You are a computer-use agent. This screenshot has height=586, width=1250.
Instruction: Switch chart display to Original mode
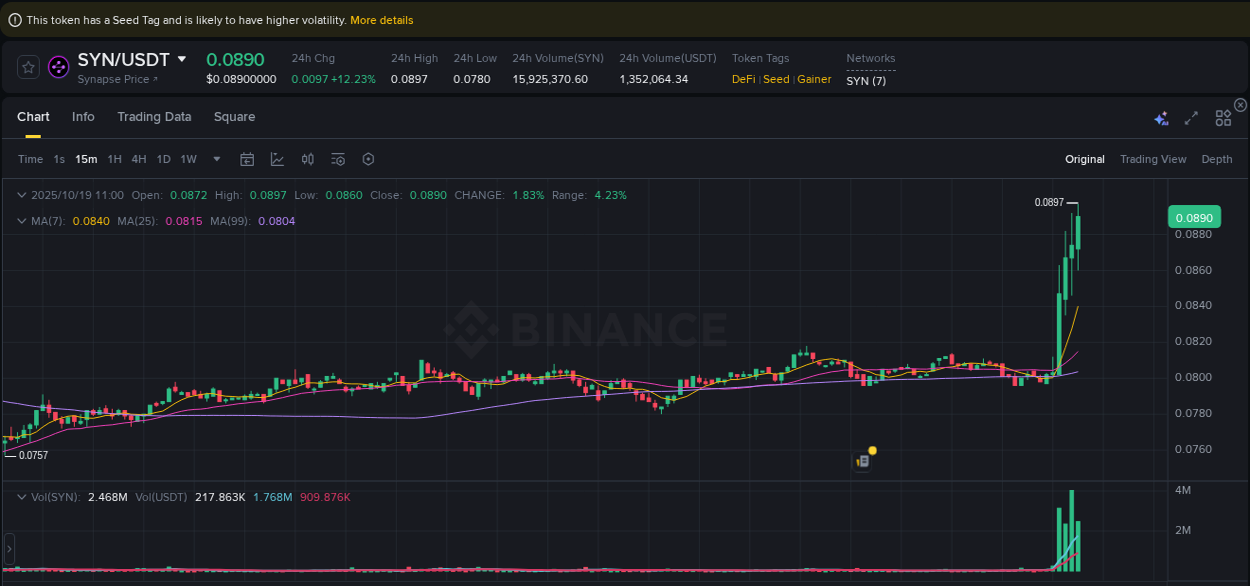point(1085,159)
